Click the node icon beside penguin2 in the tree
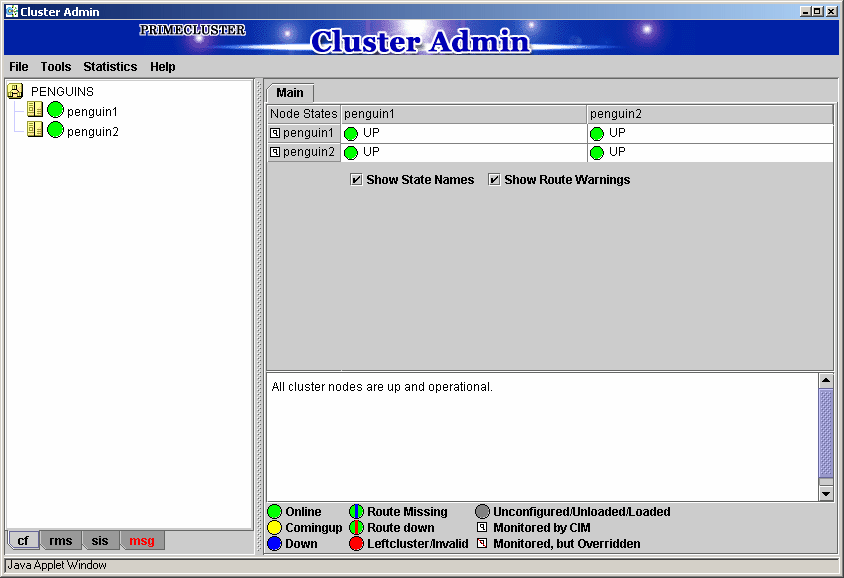 [x=34, y=129]
